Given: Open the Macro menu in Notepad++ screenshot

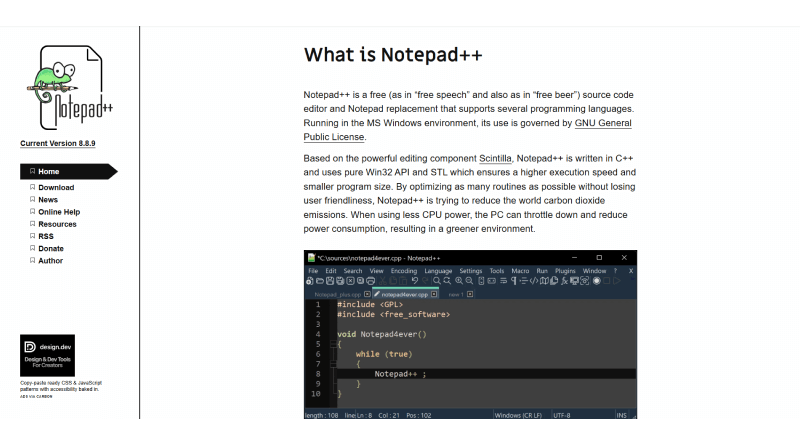Looking at the screenshot, I should [520, 271].
